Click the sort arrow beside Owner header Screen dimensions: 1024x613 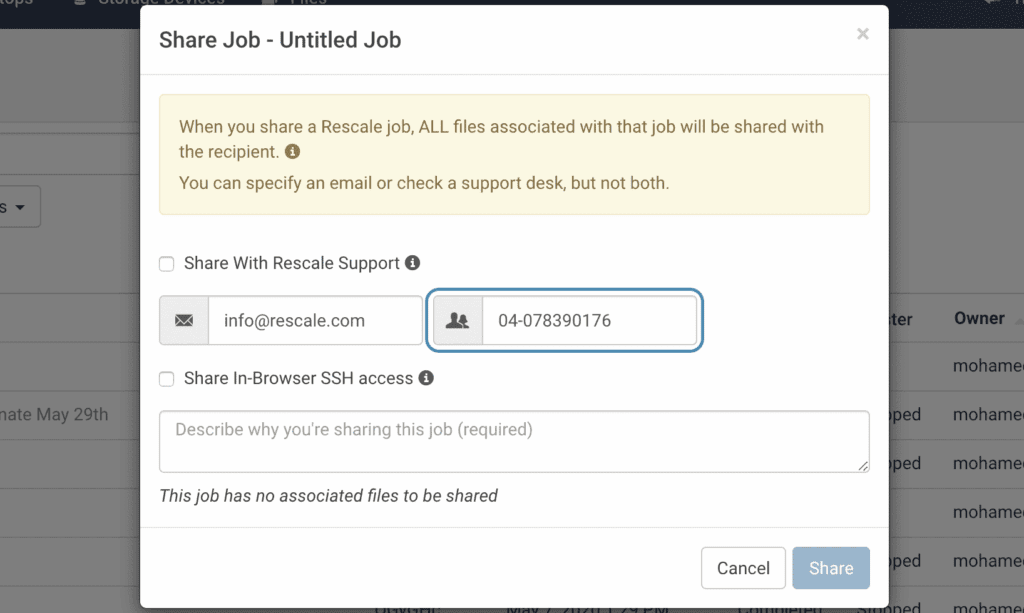click(1018, 319)
